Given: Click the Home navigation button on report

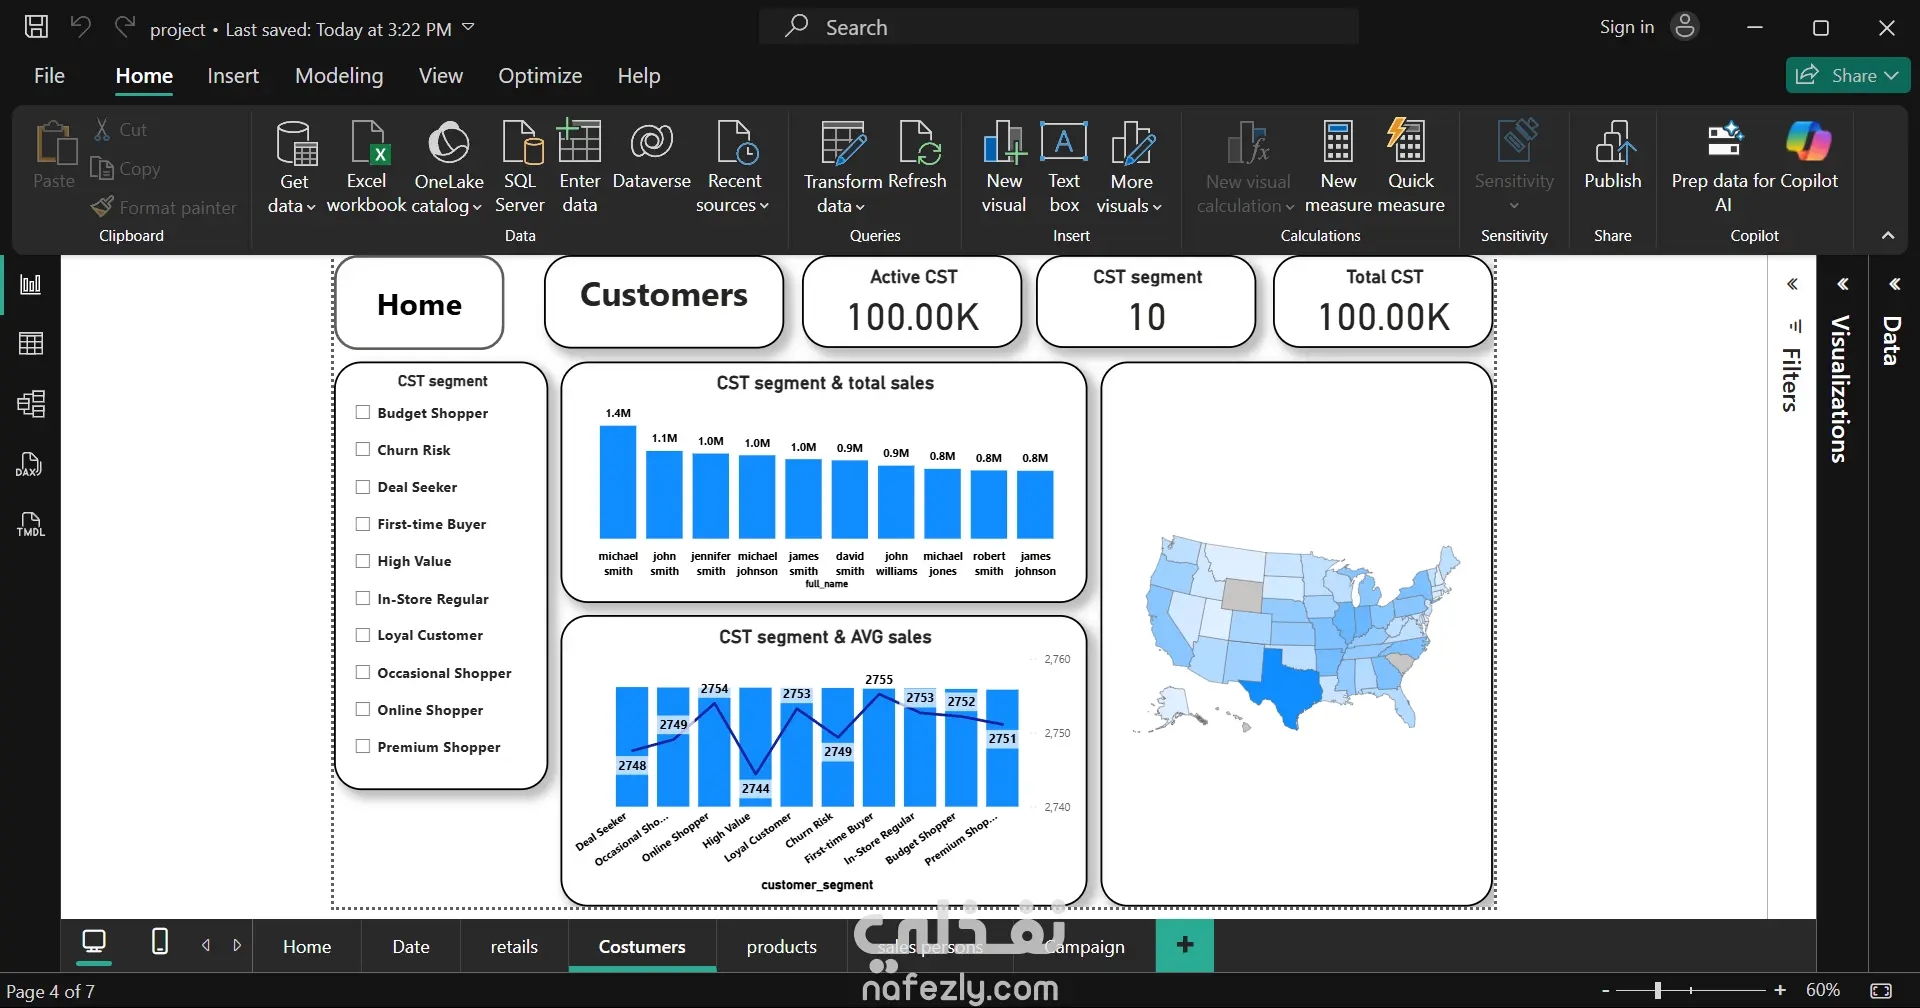Looking at the screenshot, I should coord(420,304).
